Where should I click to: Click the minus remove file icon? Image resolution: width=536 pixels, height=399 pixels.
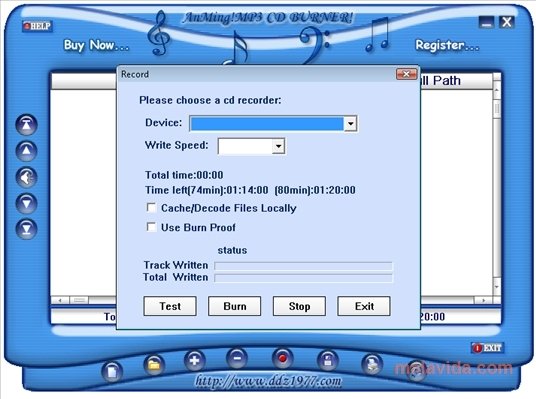tap(237, 358)
